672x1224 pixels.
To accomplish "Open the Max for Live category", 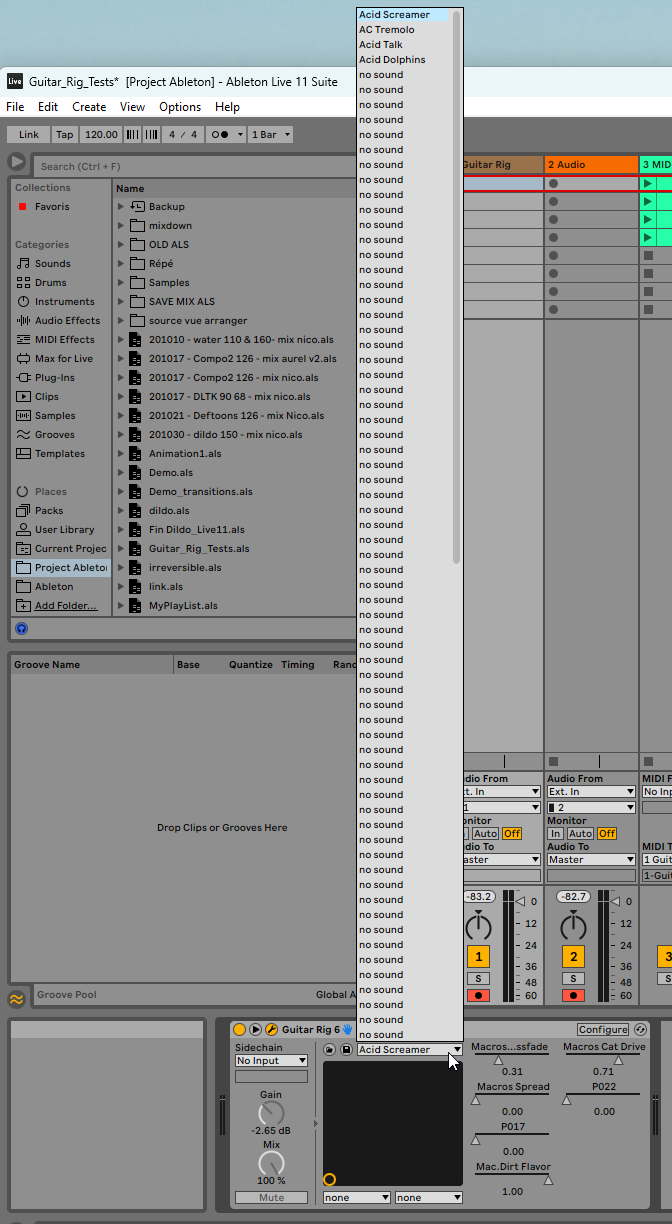I will tap(64, 359).
